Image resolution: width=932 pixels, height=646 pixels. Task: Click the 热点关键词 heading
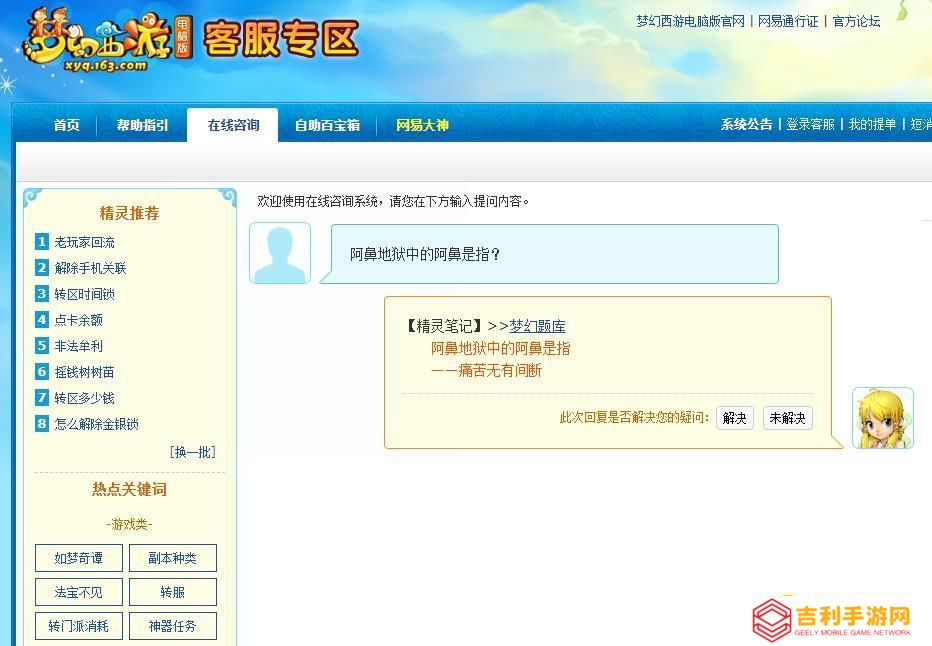[x=129, y=489]
